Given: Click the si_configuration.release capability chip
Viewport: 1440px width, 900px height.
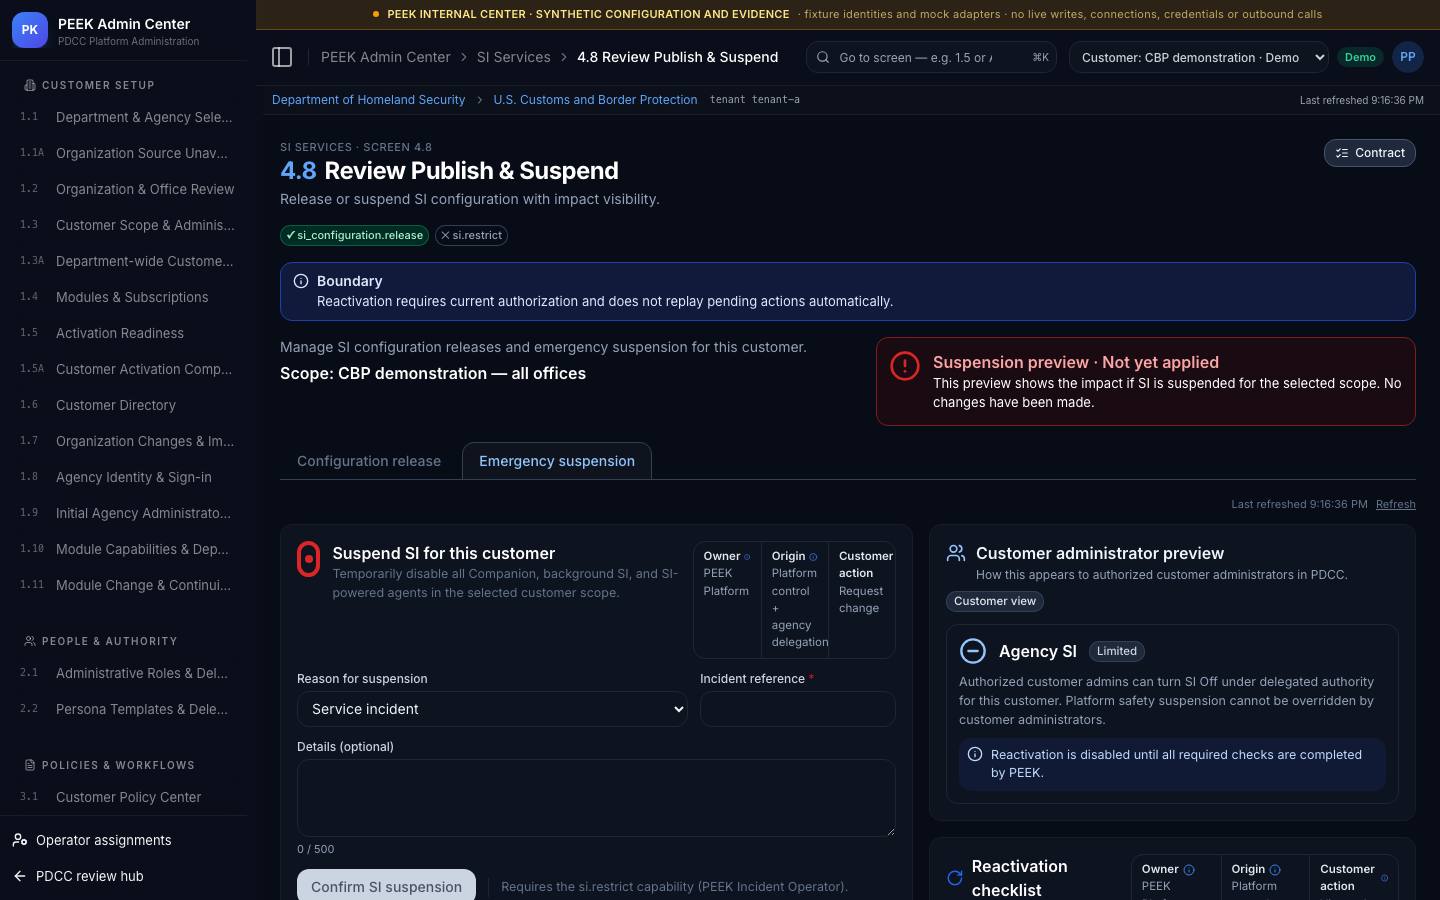Looking at the screenshot, I should [x=354, y=235].
